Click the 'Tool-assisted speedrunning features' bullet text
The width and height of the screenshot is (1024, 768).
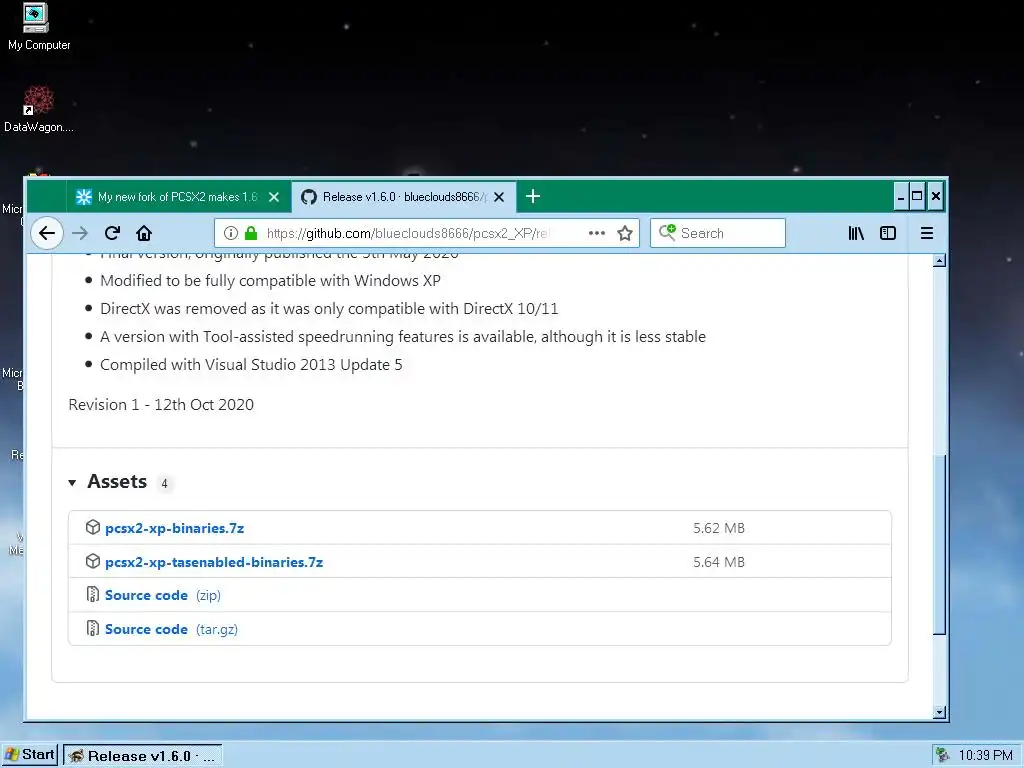click(403, 337)
